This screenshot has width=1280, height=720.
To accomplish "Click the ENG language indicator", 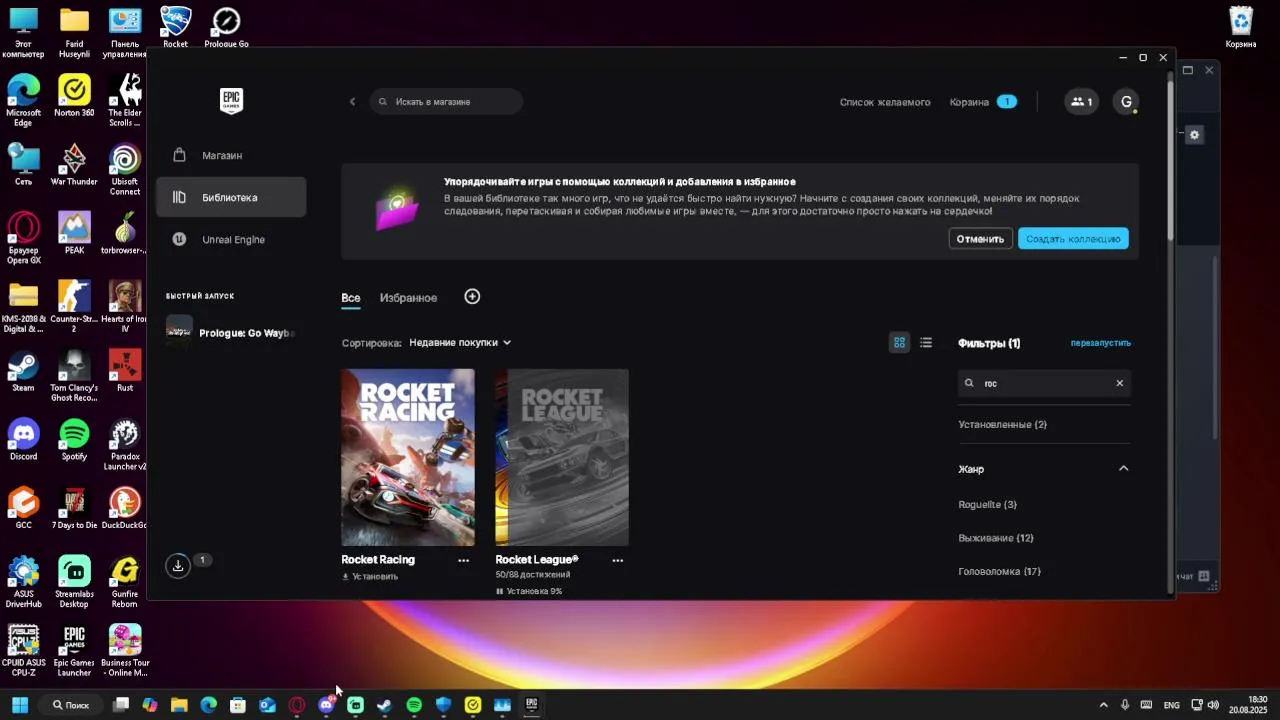I will point(1172,705).
